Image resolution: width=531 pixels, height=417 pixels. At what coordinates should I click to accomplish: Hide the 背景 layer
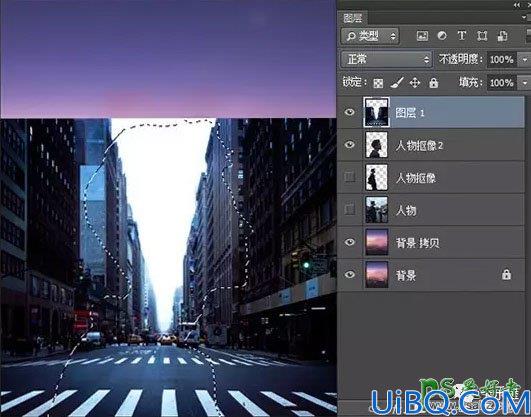pyautogui.click(x=349, y=274)
